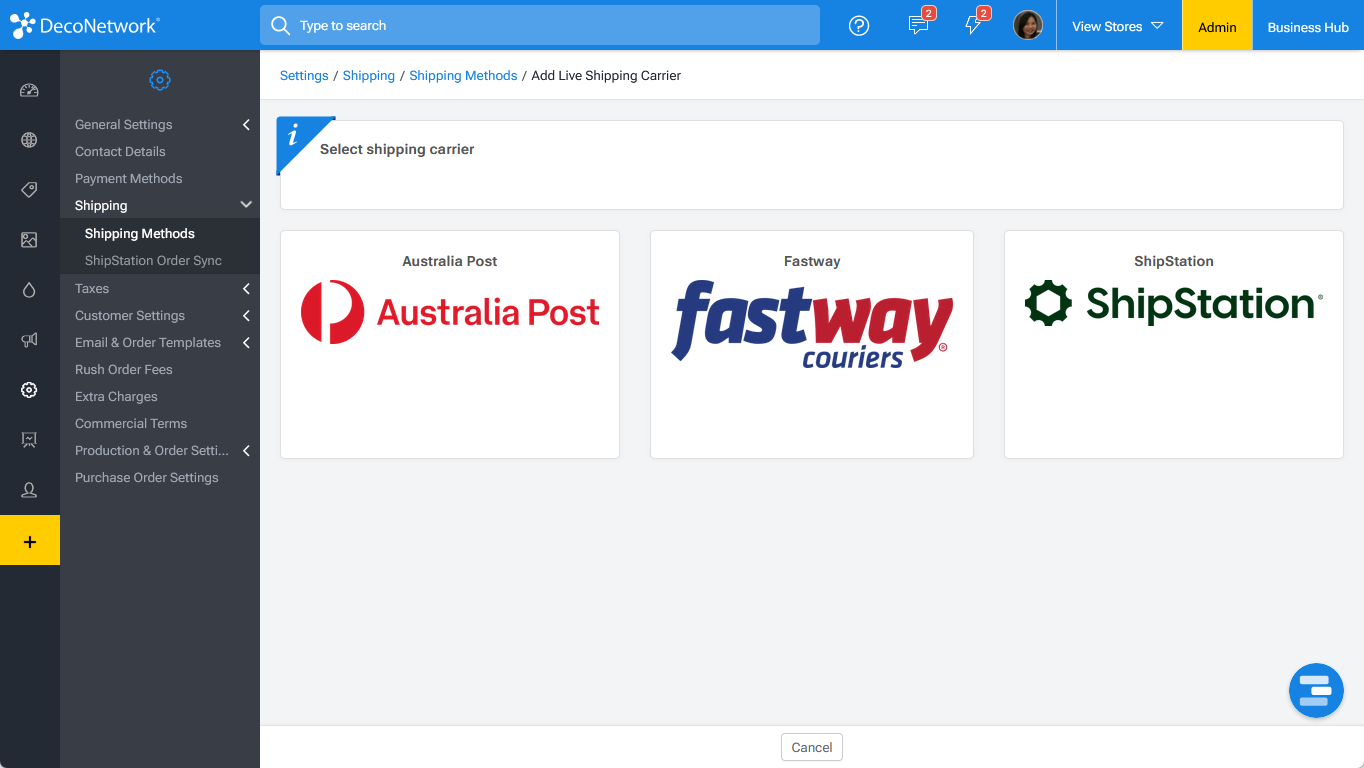1364x768 pixels.
Task: Expand the Customer Settings chevron
Action: pyautogui.click(x=246, y=316)
